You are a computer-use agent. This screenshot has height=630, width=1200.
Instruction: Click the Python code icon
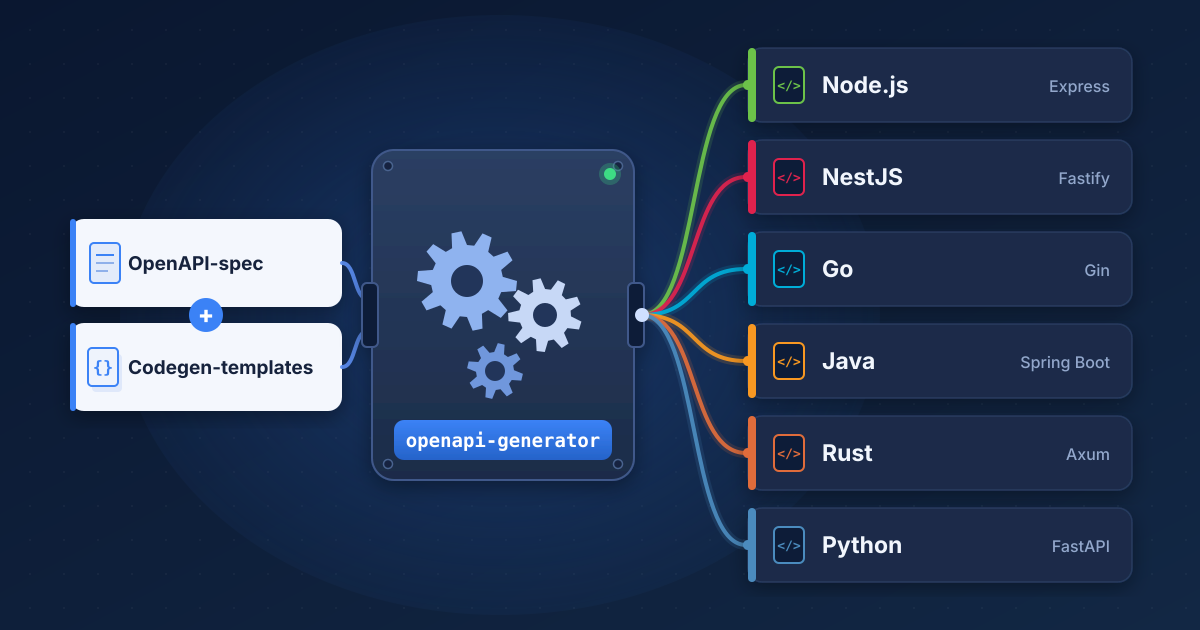click(x=789, y=546)
